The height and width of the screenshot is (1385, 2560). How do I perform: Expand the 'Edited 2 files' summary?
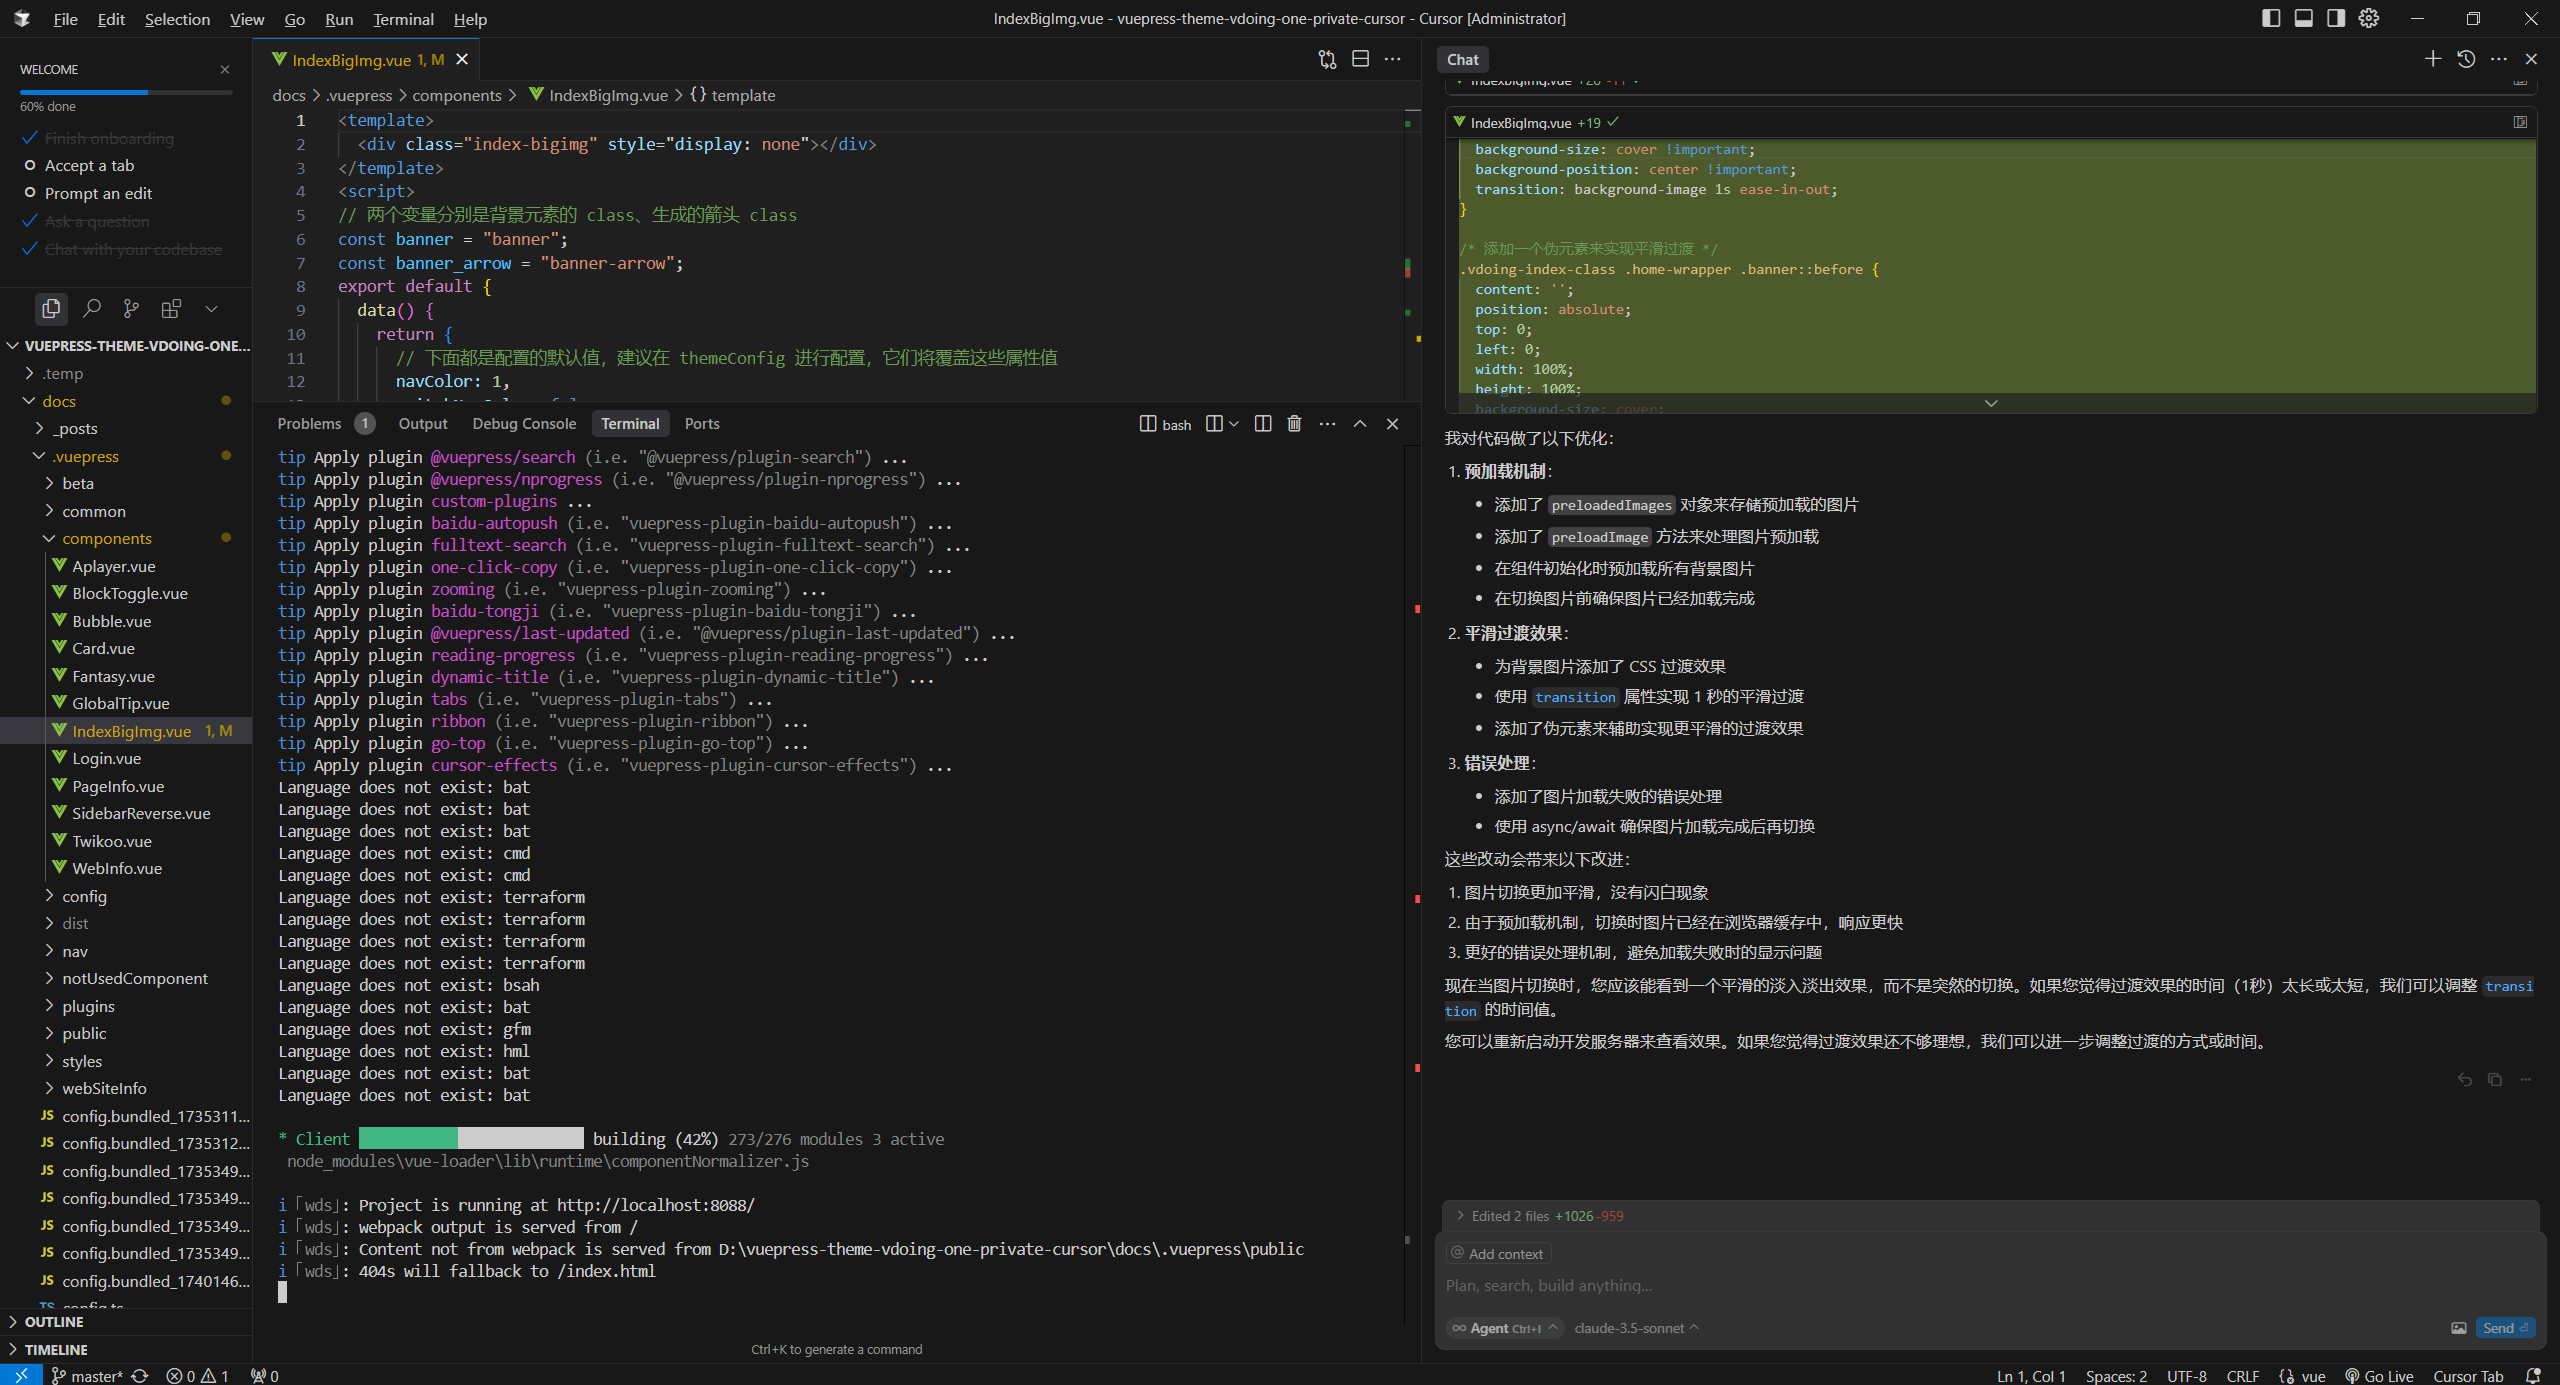[x=1538, y=1216]
